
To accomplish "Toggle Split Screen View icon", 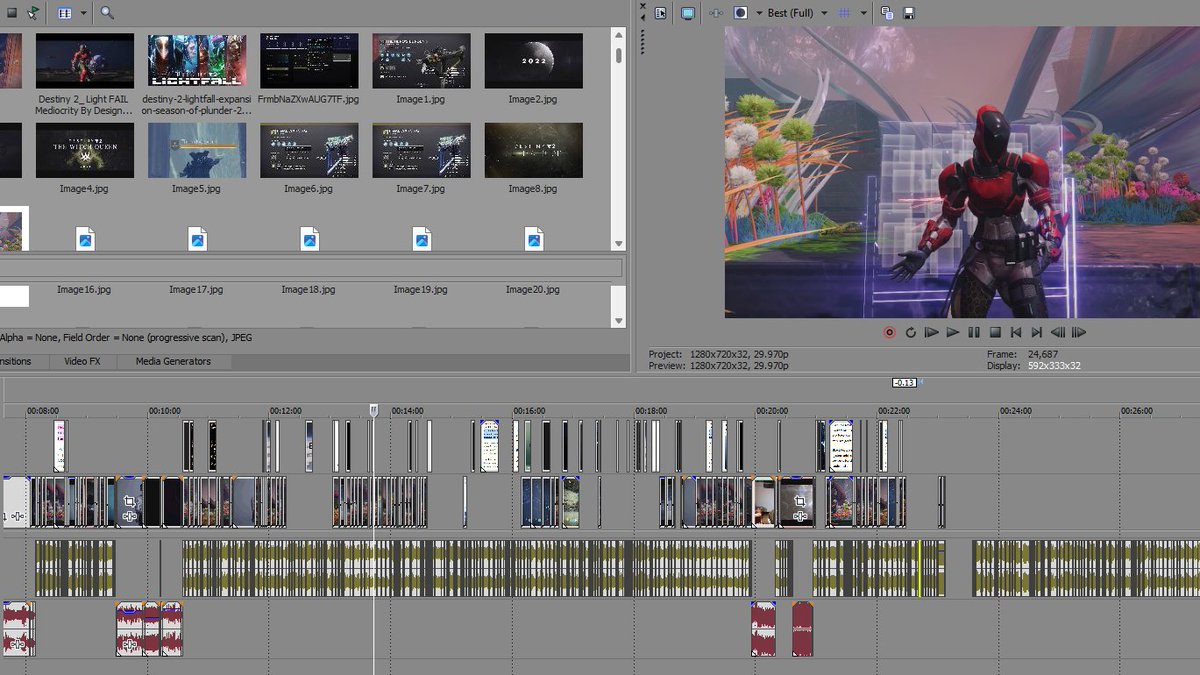I will point(741,13).
